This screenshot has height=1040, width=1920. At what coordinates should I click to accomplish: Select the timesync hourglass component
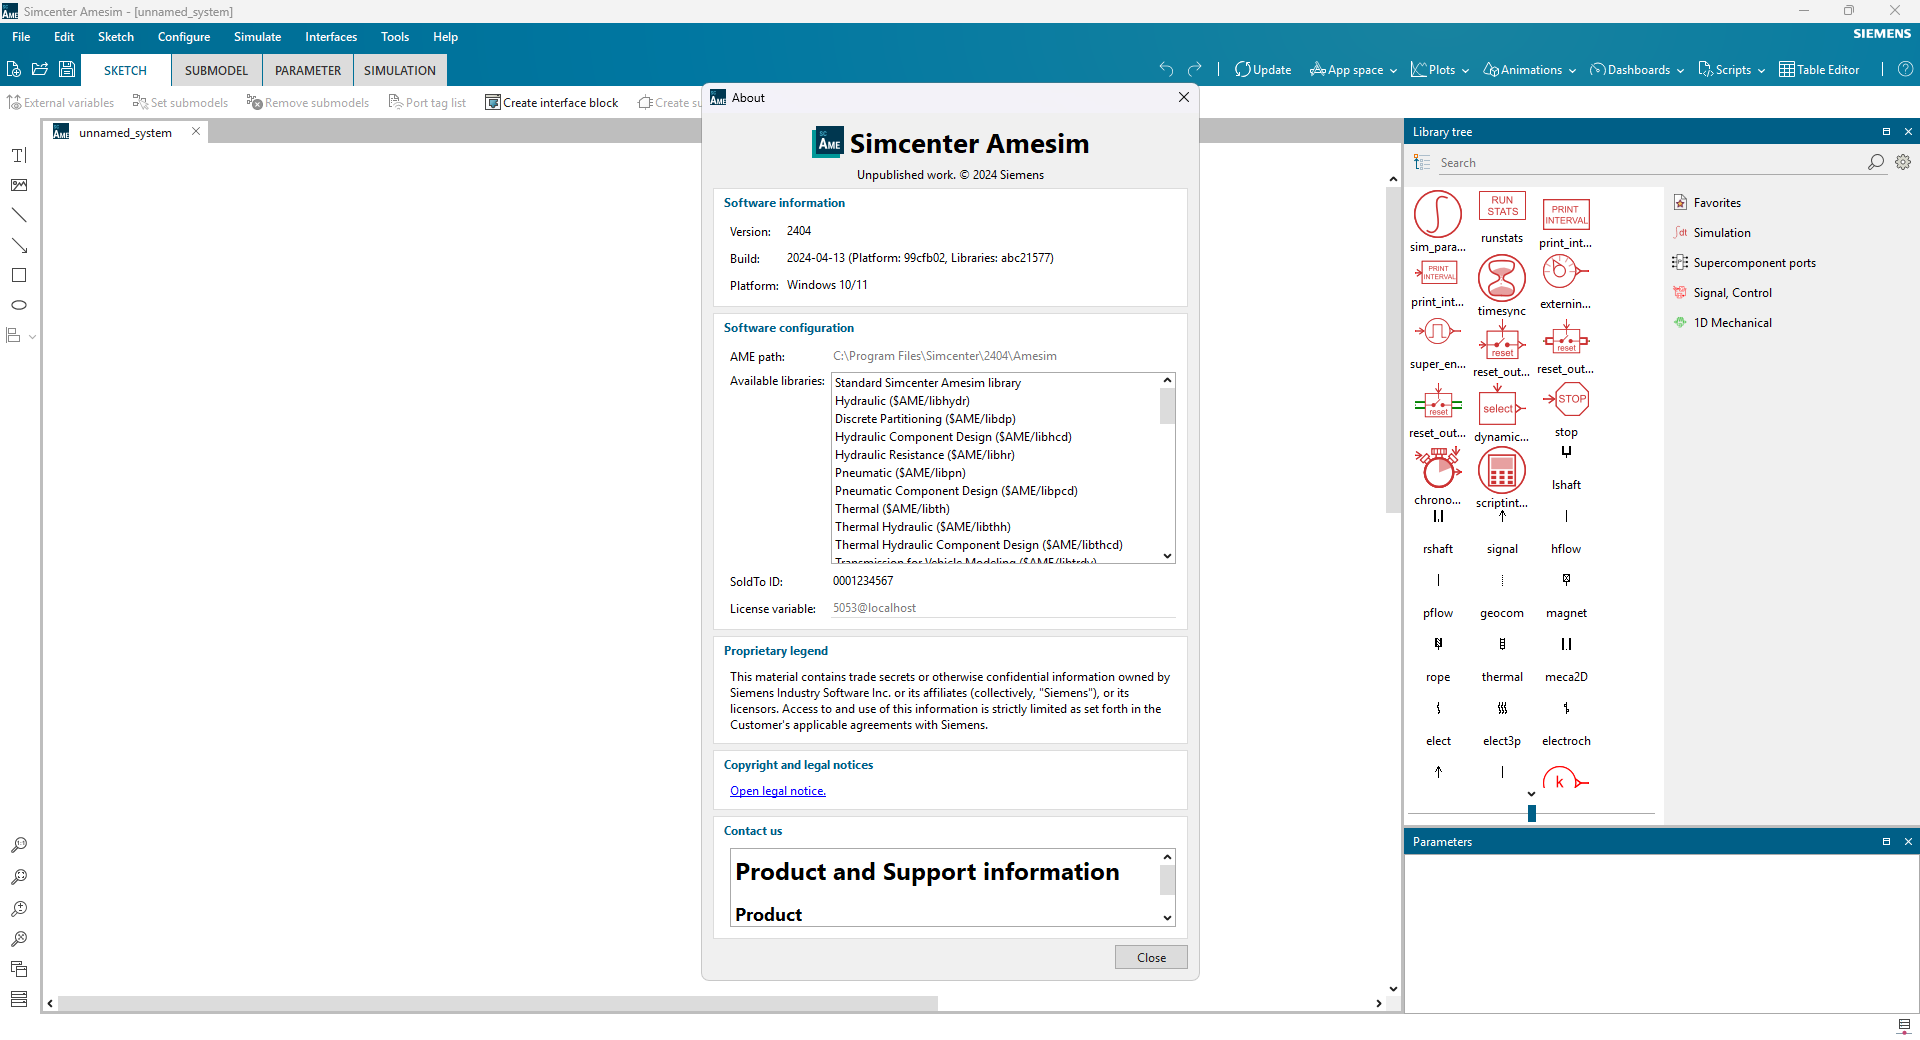(1501, 278)
